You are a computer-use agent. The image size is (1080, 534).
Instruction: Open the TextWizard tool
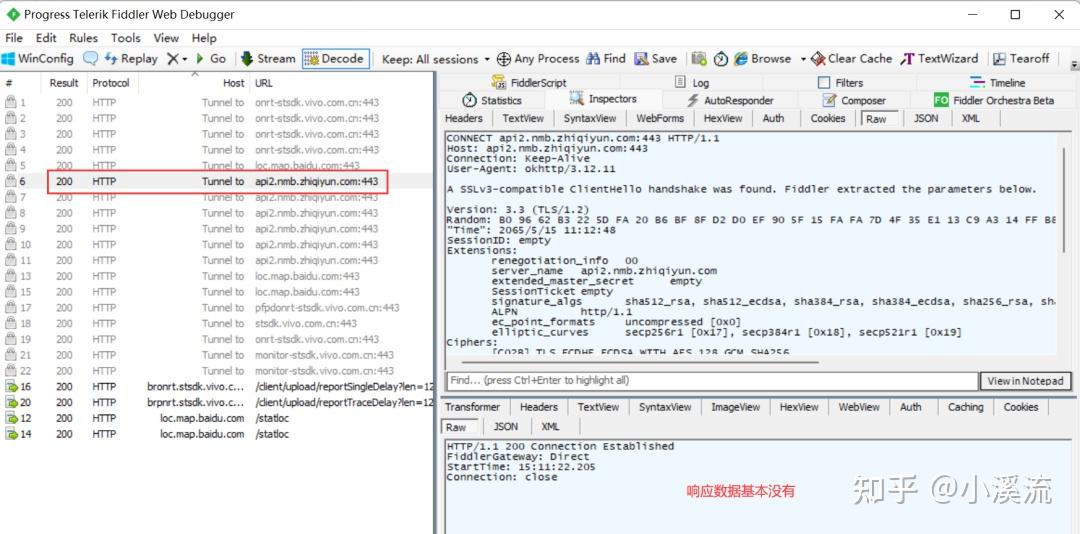pyautogui.click(x=939, y=59)
